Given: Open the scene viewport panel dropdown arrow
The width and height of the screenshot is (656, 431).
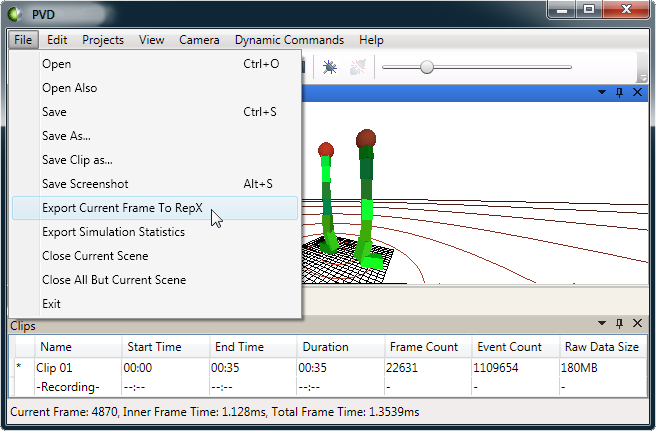Looking at the screenshot, I should tap(602, 92).
